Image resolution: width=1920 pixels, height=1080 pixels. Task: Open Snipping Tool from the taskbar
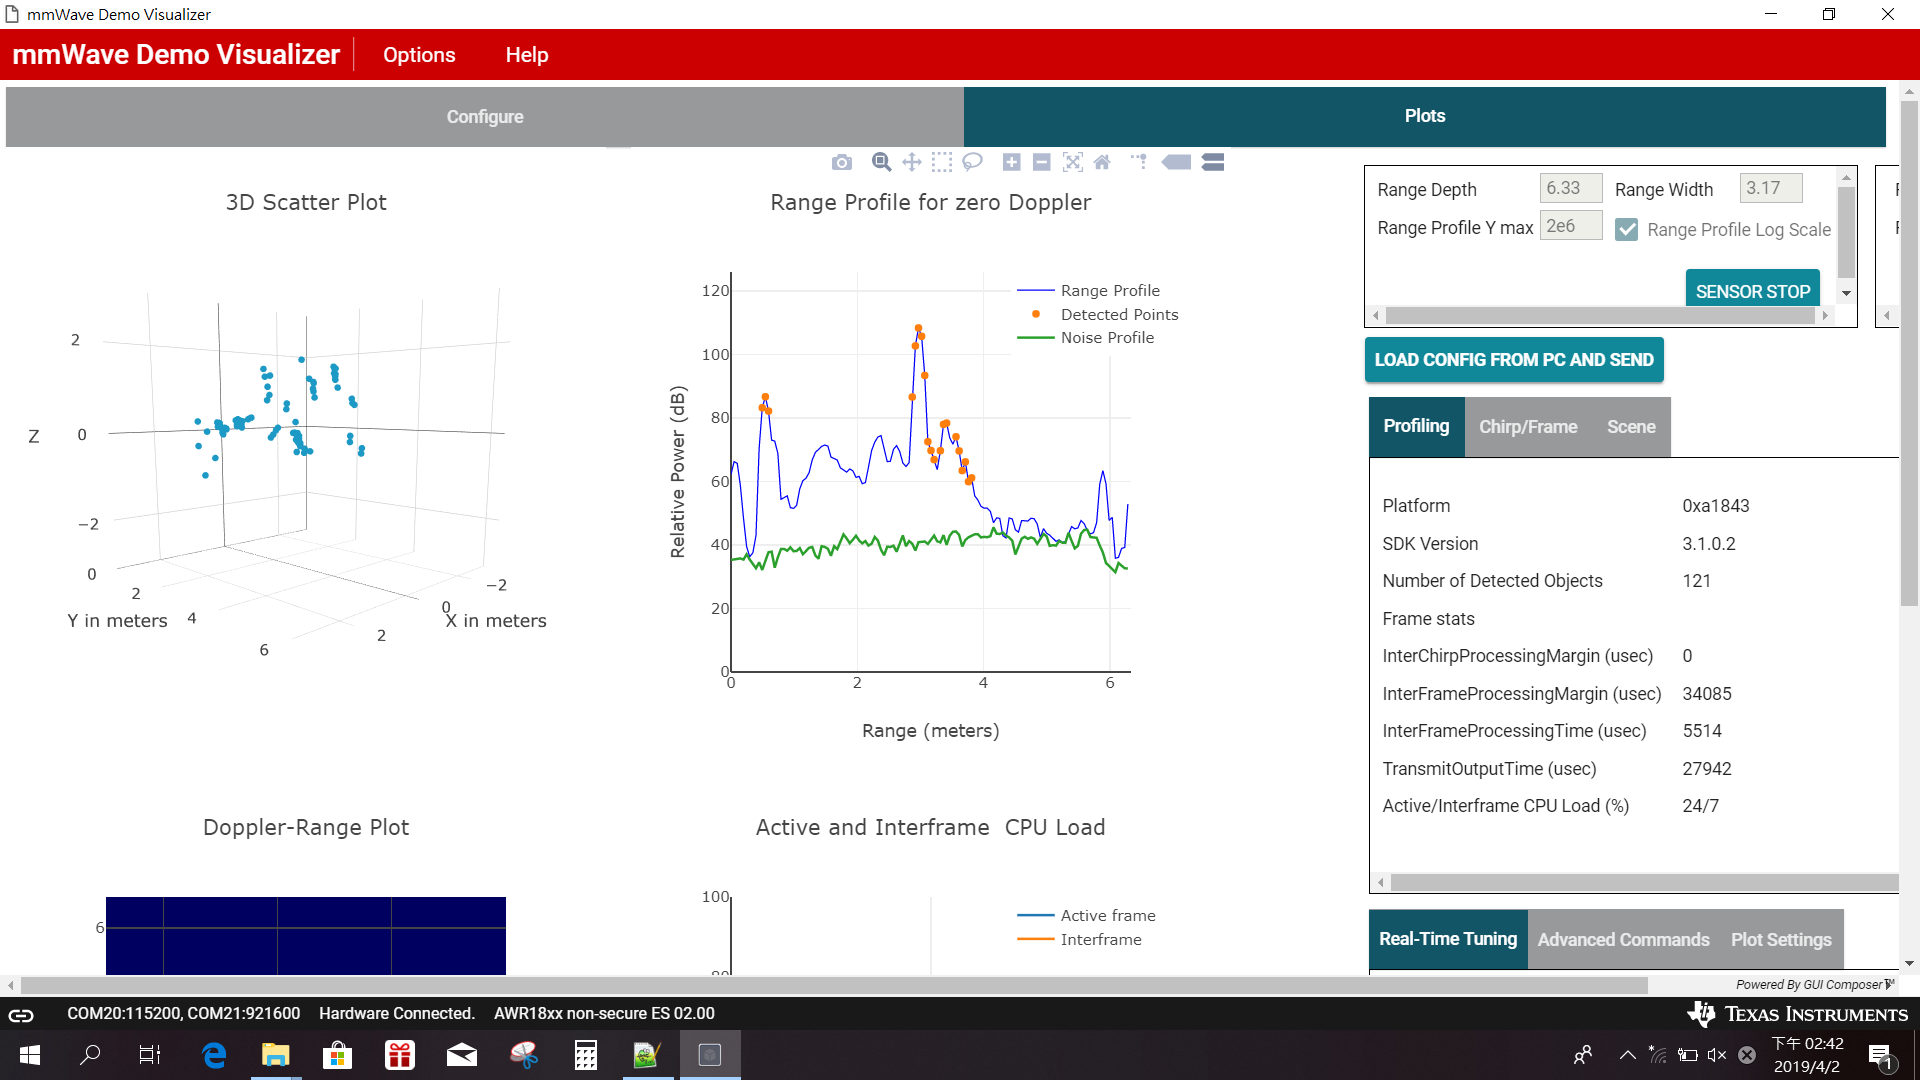524,1055
